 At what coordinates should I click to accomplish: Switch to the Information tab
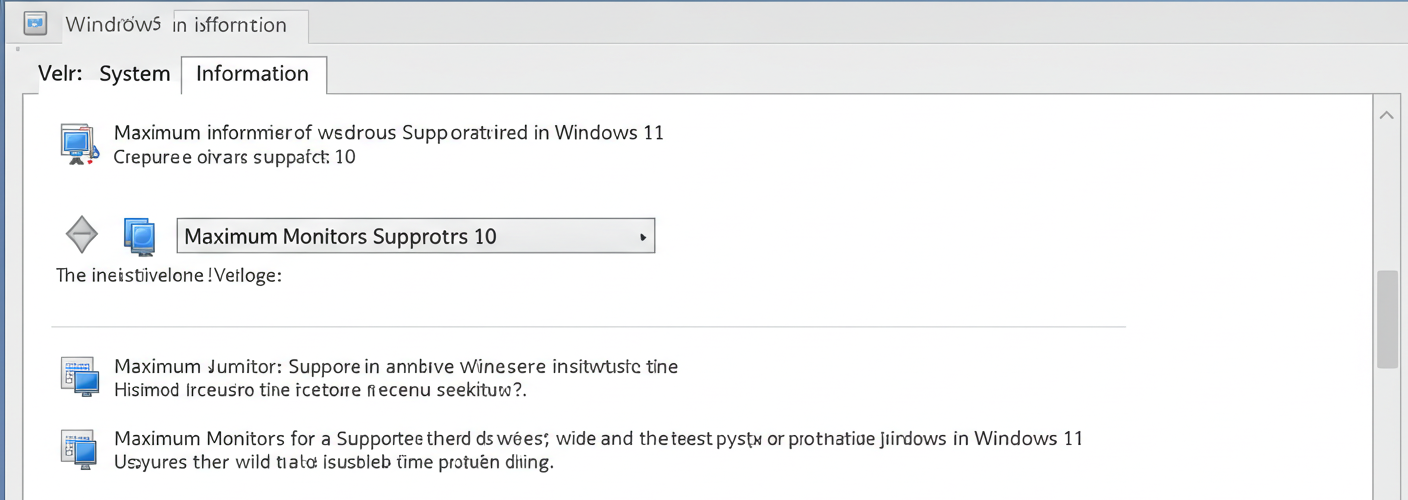click(x=253, y=74)
